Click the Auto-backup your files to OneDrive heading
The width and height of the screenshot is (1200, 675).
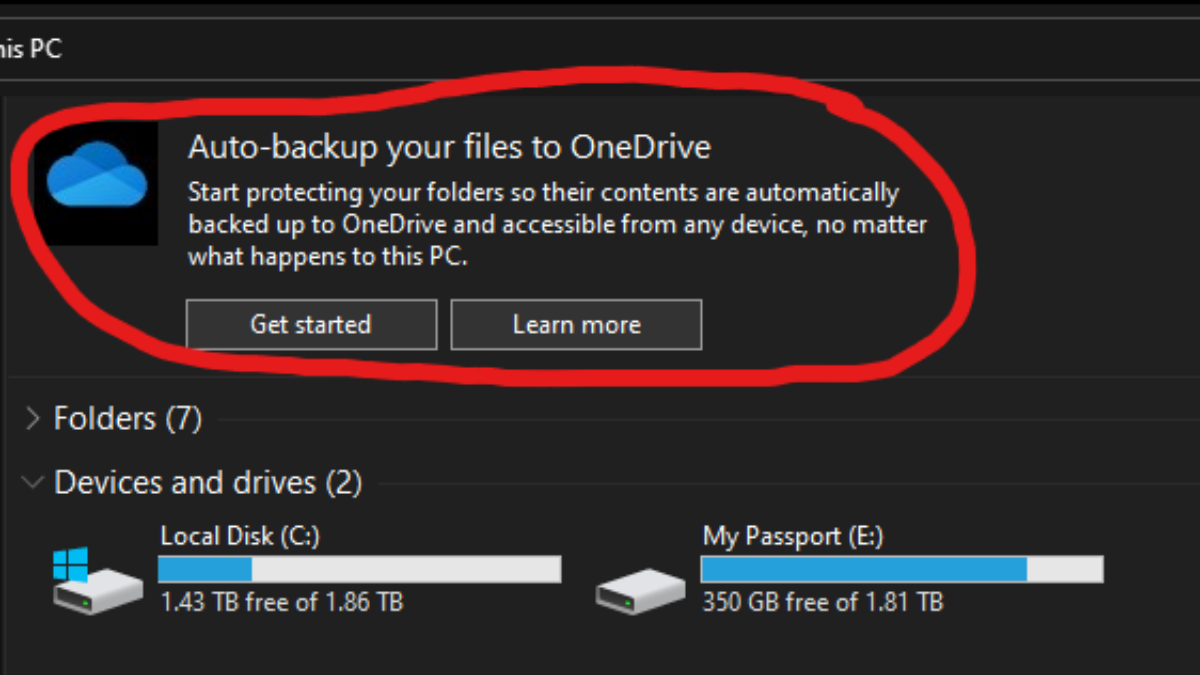449,148
